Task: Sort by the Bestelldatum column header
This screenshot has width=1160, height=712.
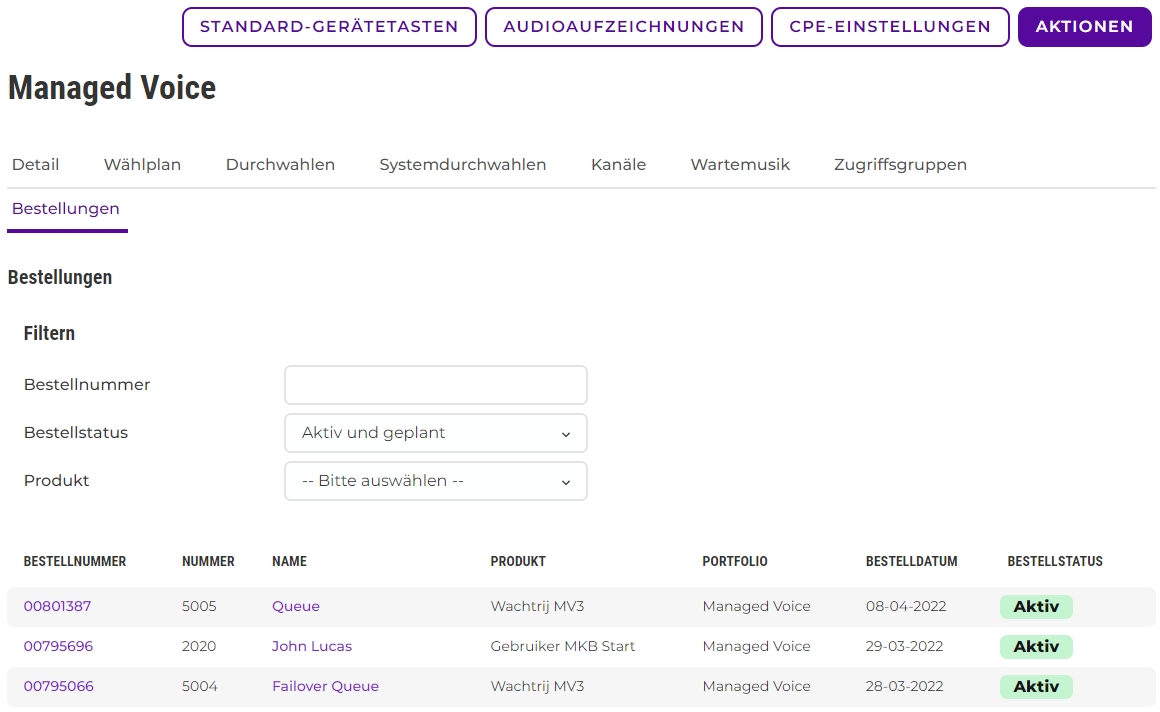Action: [911, 561]
